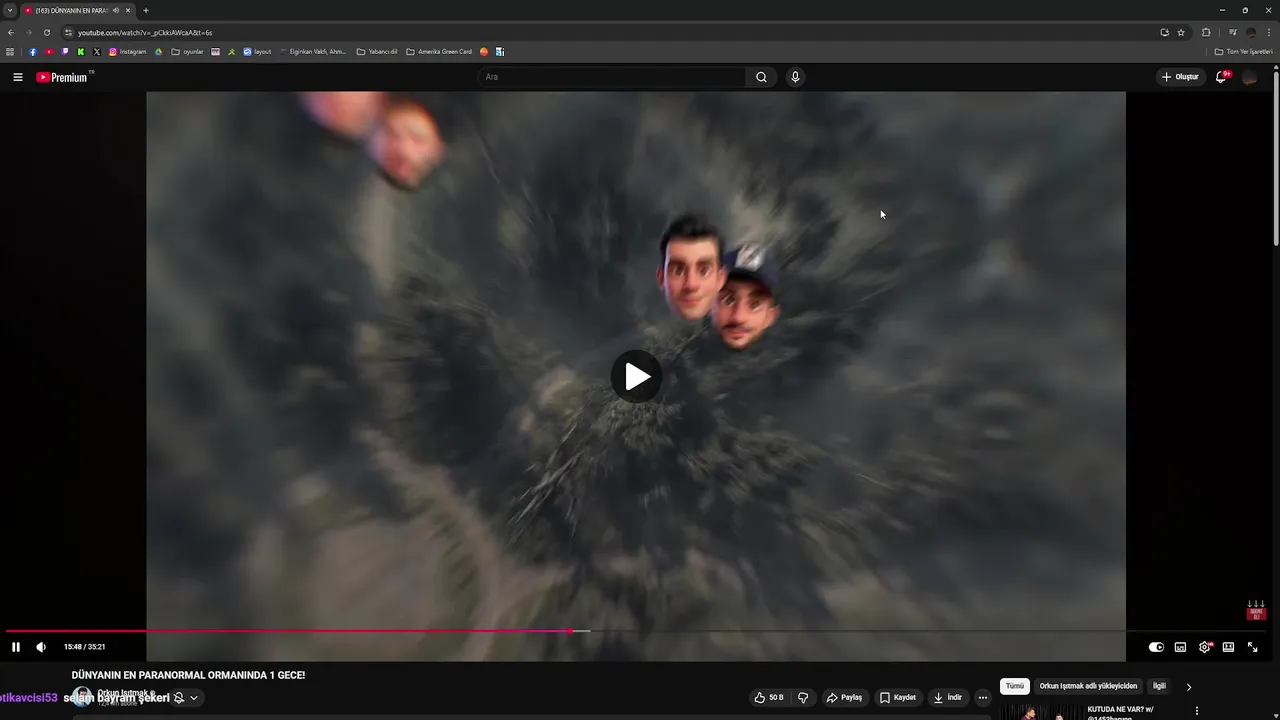The height and width of the screenshot is (720, 1280).
Task: Click the address bar URL
Action: (x=145, y=32)
